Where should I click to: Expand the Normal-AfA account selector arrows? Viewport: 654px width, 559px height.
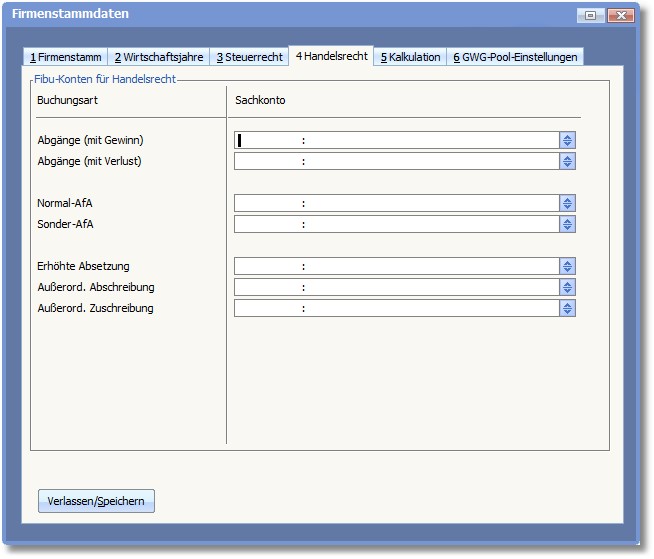click(x=568, y=204)
